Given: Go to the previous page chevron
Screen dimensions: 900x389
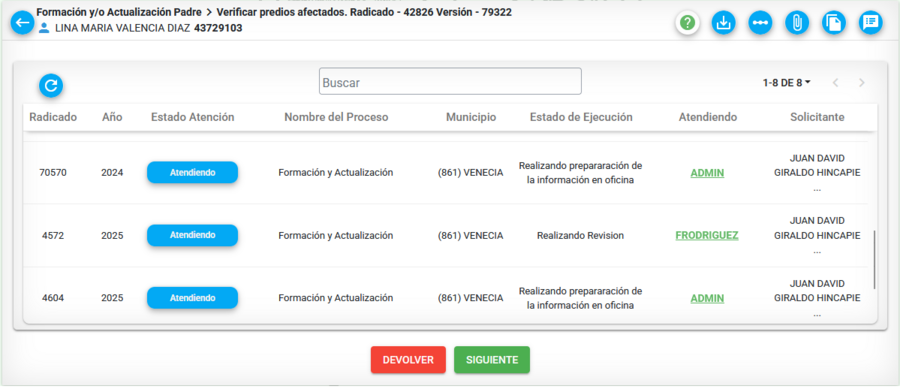Looking at the screenshot, I should click(836, 83).
